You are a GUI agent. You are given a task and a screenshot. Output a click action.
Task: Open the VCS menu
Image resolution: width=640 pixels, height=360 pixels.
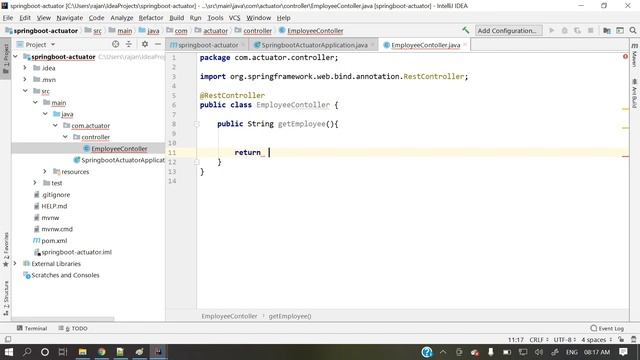(x=234, y=18)
